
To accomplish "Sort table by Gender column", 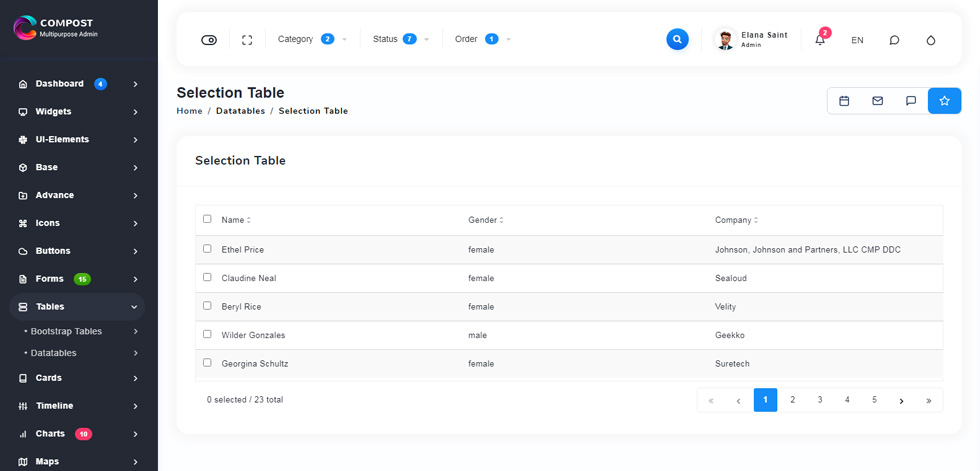I will click(x=486, y=220).
